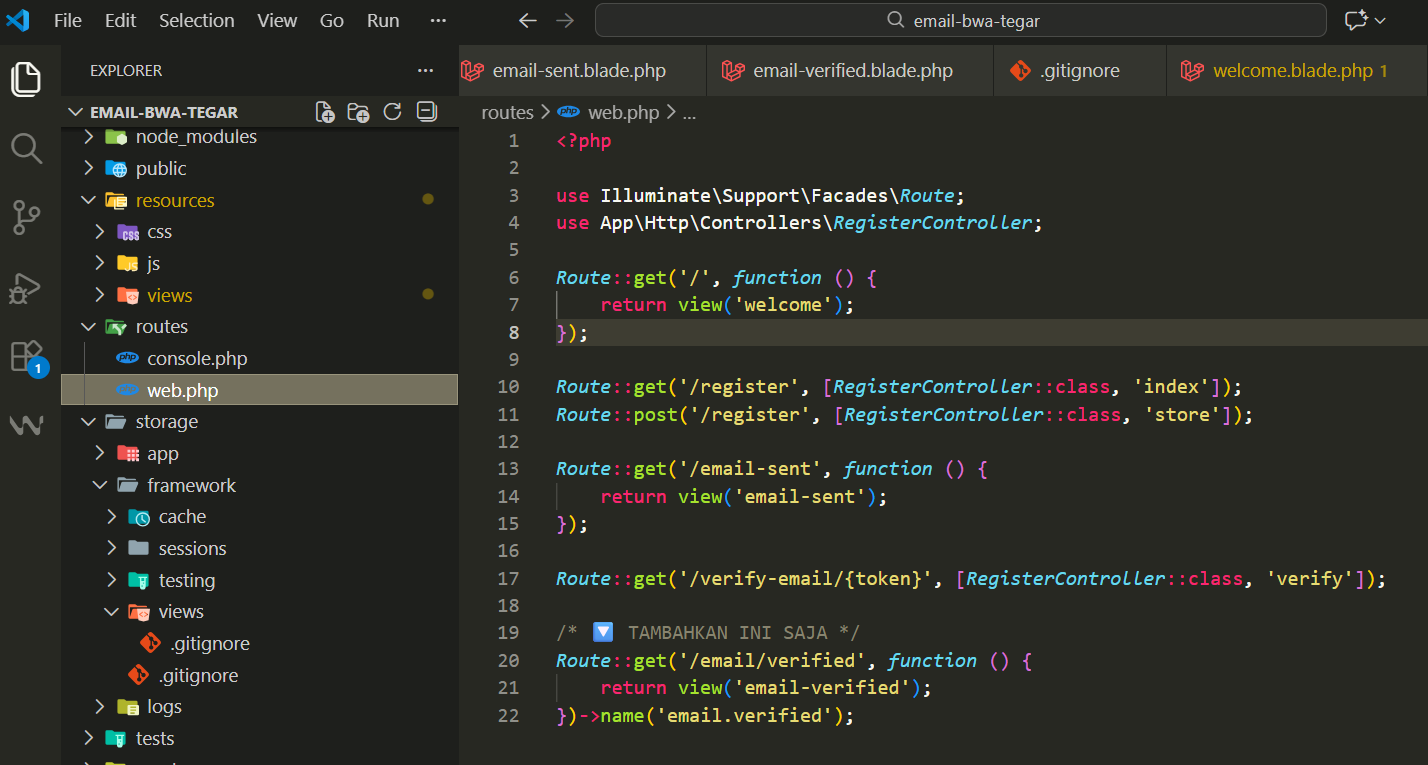Open Extensions view with update badge
This screenshot has height=765, width=1428.
pos(26,357)
